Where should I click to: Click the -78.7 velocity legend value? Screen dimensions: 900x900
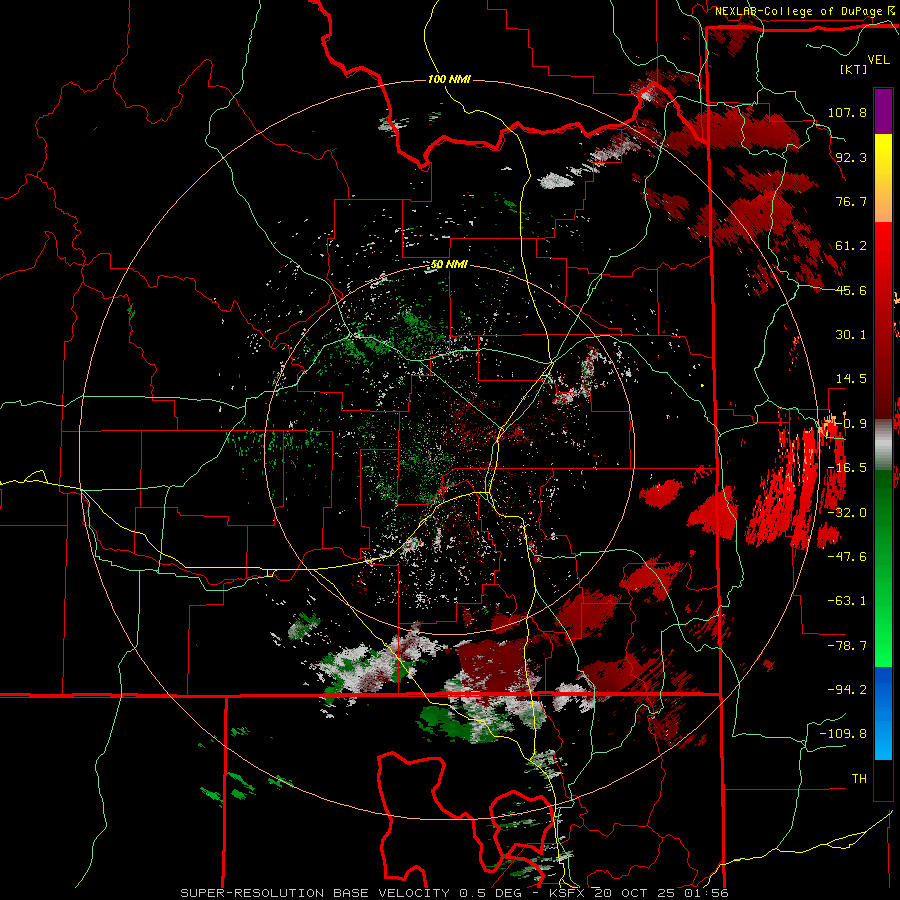coord(847,646)
